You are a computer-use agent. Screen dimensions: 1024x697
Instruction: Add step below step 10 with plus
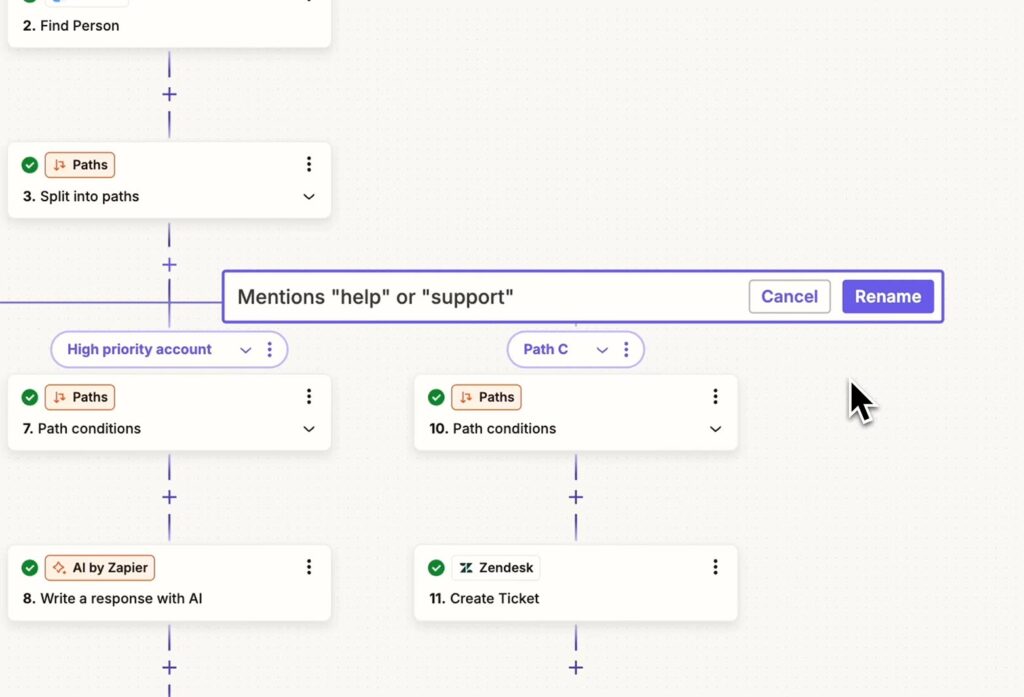tap(575, 497)
